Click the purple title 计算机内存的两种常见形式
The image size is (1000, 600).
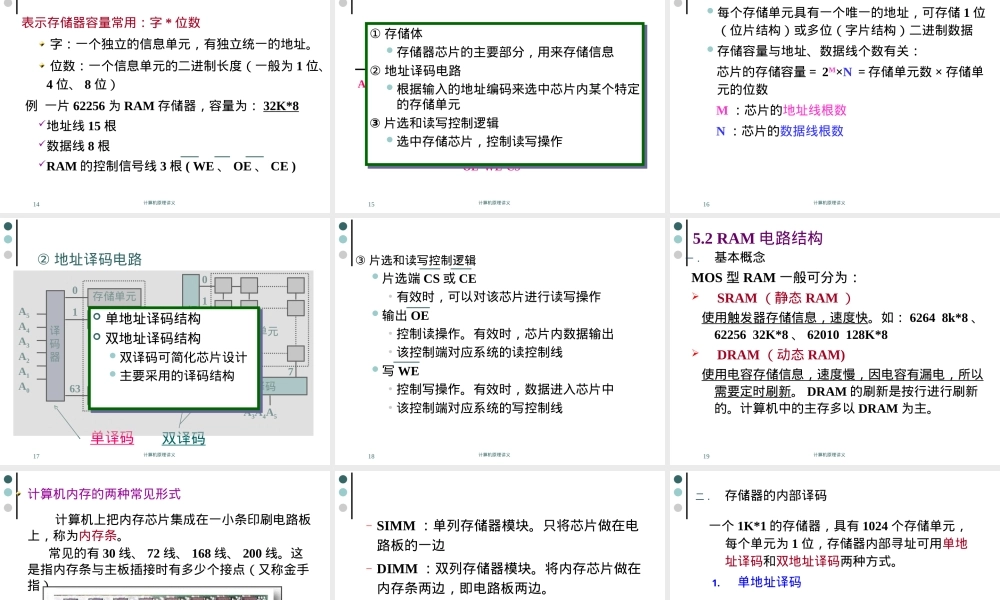pos(104,494)
